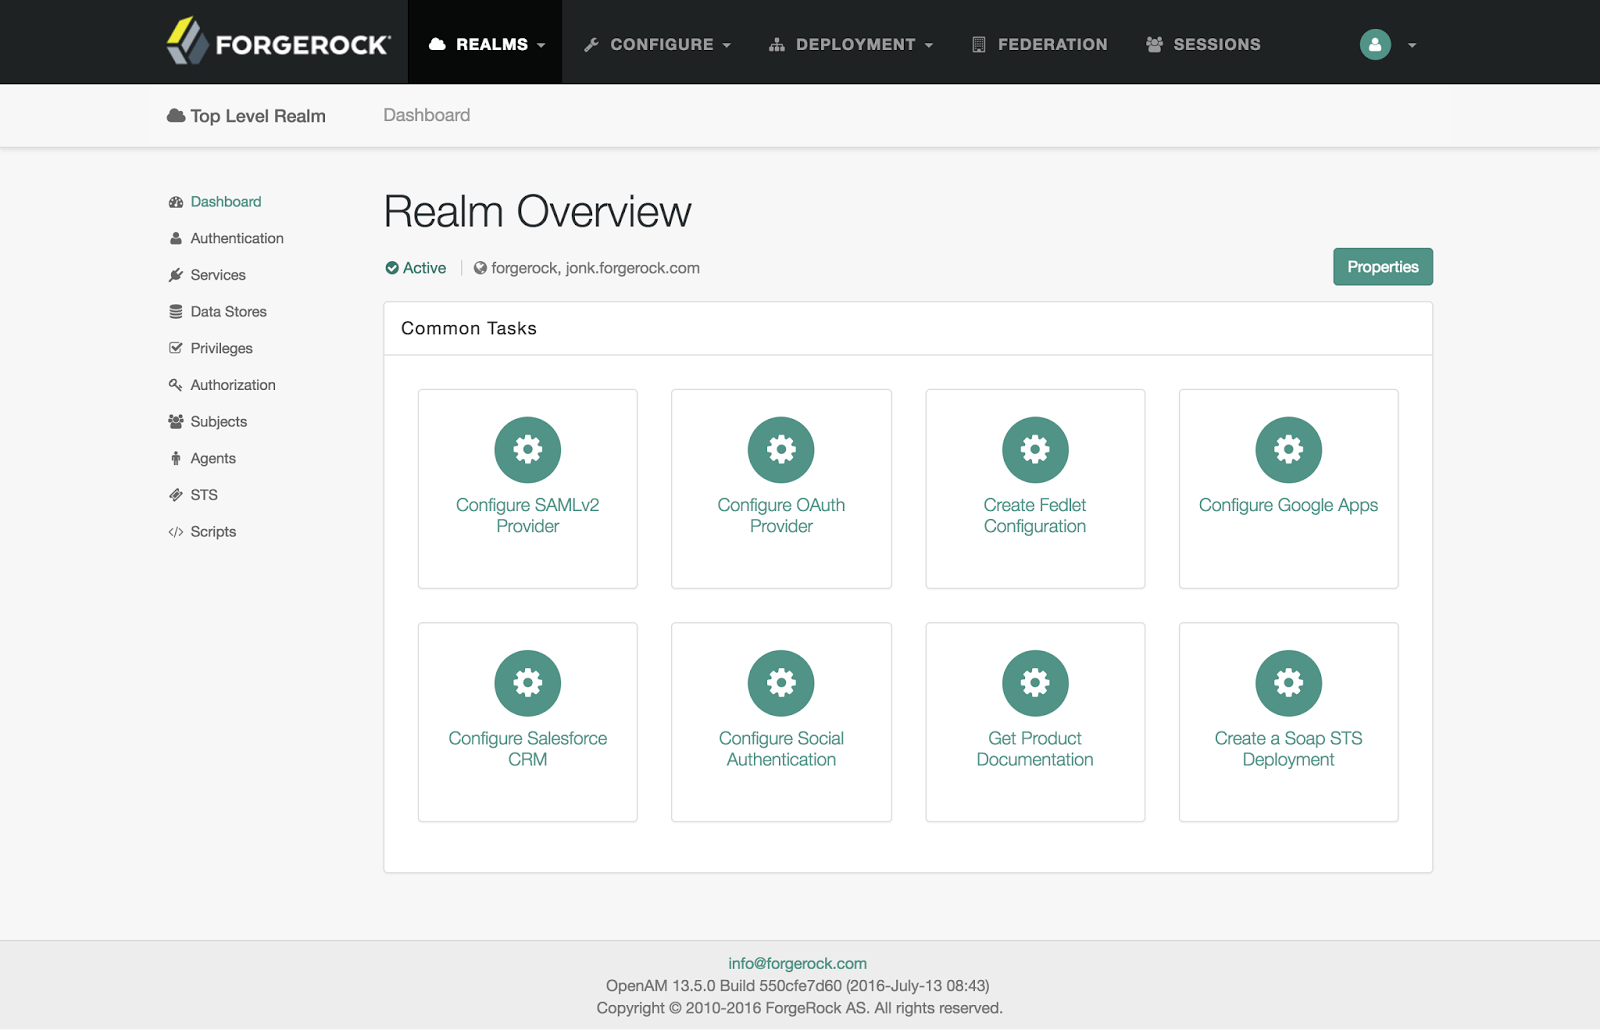This screenshot has width=1600, height=1030.
Task: Click the Configure Salesforce CRM link
Action: coord(528,749)
